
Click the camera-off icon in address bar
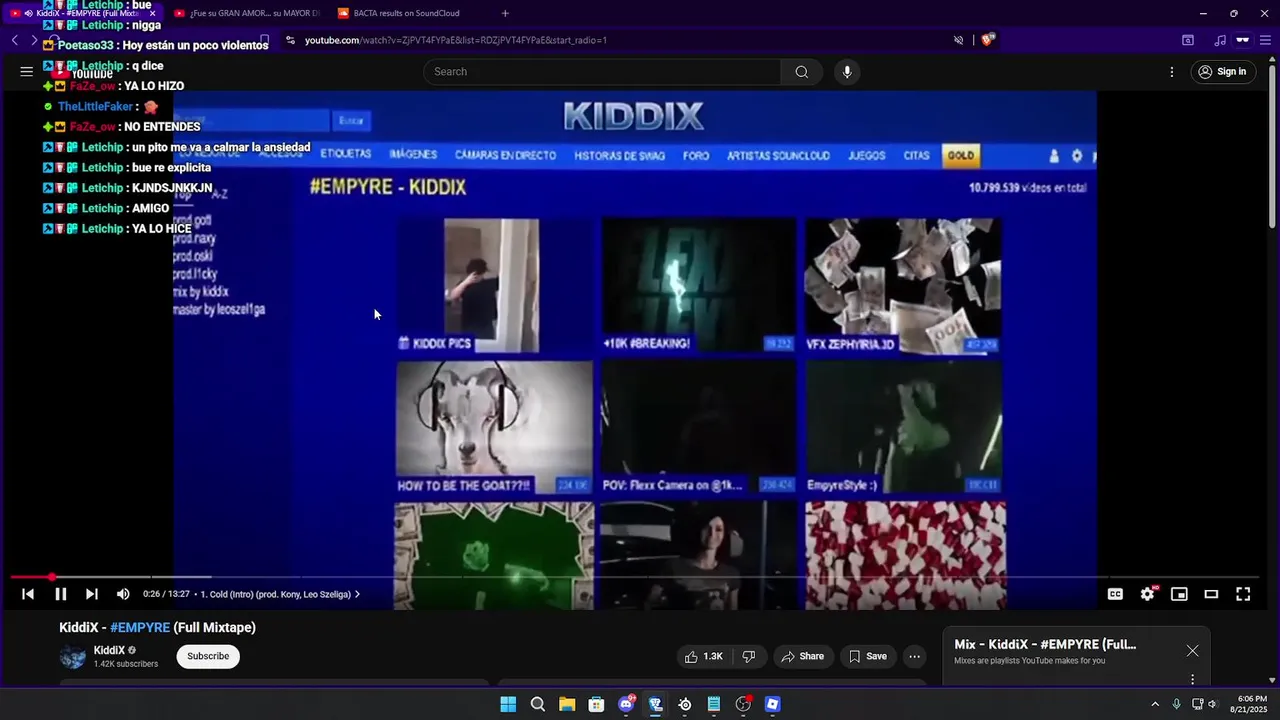(x=958, y=40)
